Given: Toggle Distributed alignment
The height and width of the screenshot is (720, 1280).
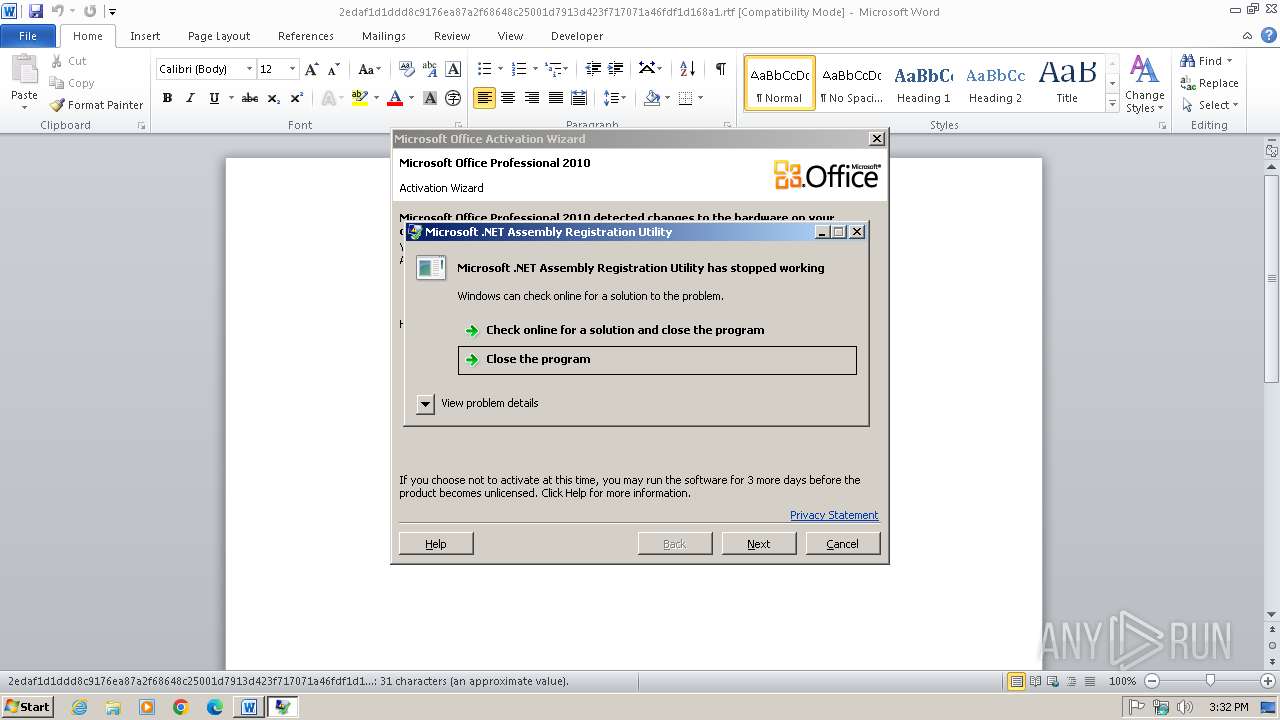Looking at the screenshot, I should [x=578, y=98].
